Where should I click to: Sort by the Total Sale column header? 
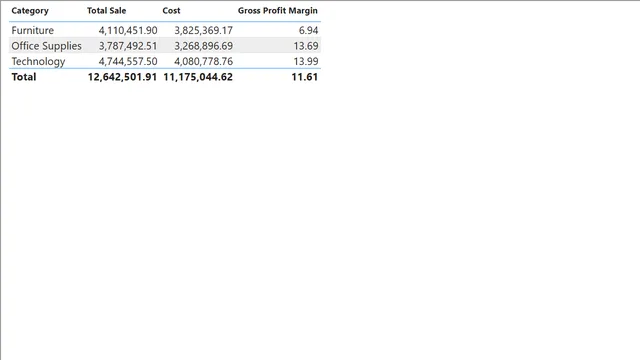point(106,11)
